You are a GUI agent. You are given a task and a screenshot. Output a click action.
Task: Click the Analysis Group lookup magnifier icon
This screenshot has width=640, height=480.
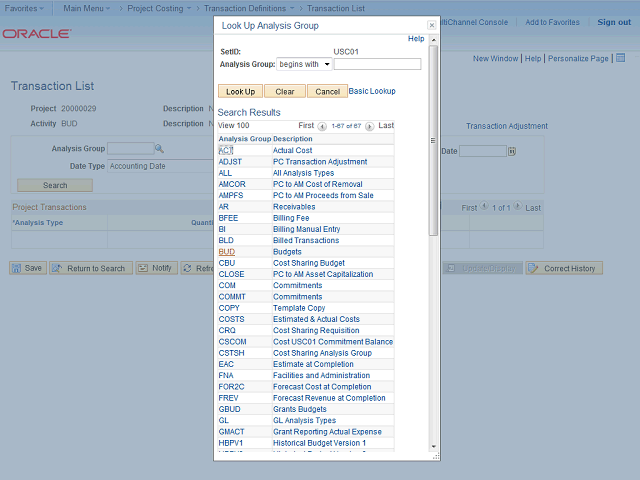click(x=159, y=149)
